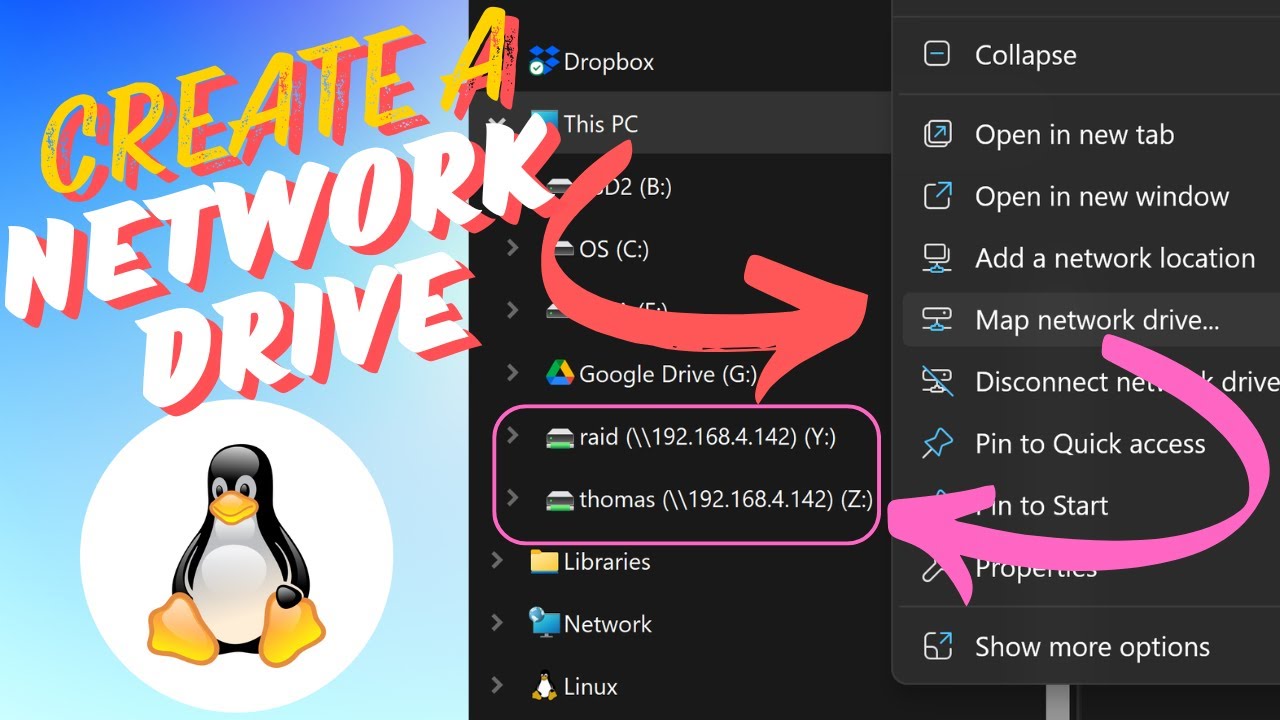Choose Pin to Quick access
Image resolution: width=1280 pixels, height=720 pixels.
pos(1090,444)
